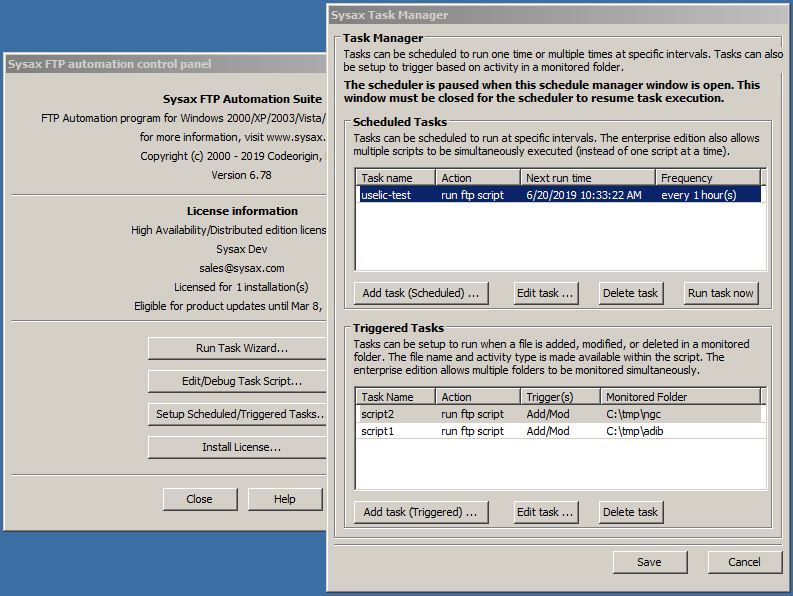Click the C:\tmp\adib monitored folder cell
Screen dimensions: 793x596
(635, 431)
